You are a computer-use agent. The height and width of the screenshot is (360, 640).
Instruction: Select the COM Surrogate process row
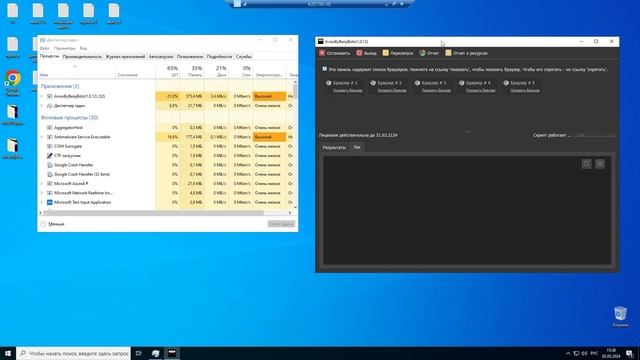(x=167, y=146)
